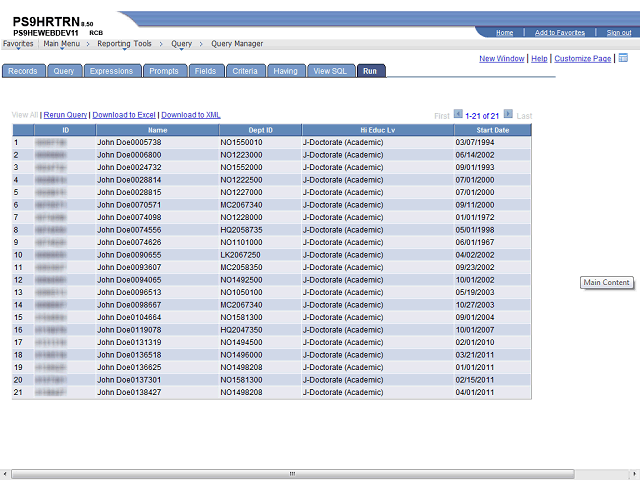Click the Name column header
Image resolution: width=640 pixels, height=480 pixels.
(x=158, y=130)
